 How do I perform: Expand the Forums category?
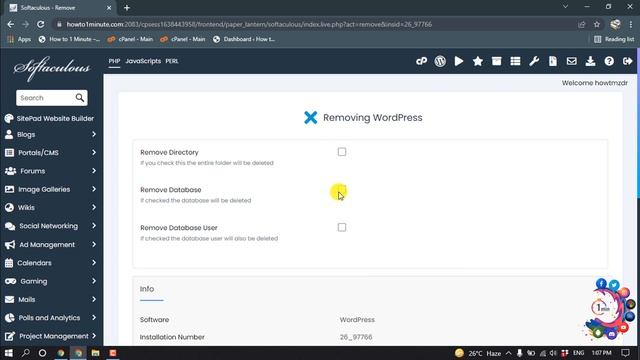(51, 171)
